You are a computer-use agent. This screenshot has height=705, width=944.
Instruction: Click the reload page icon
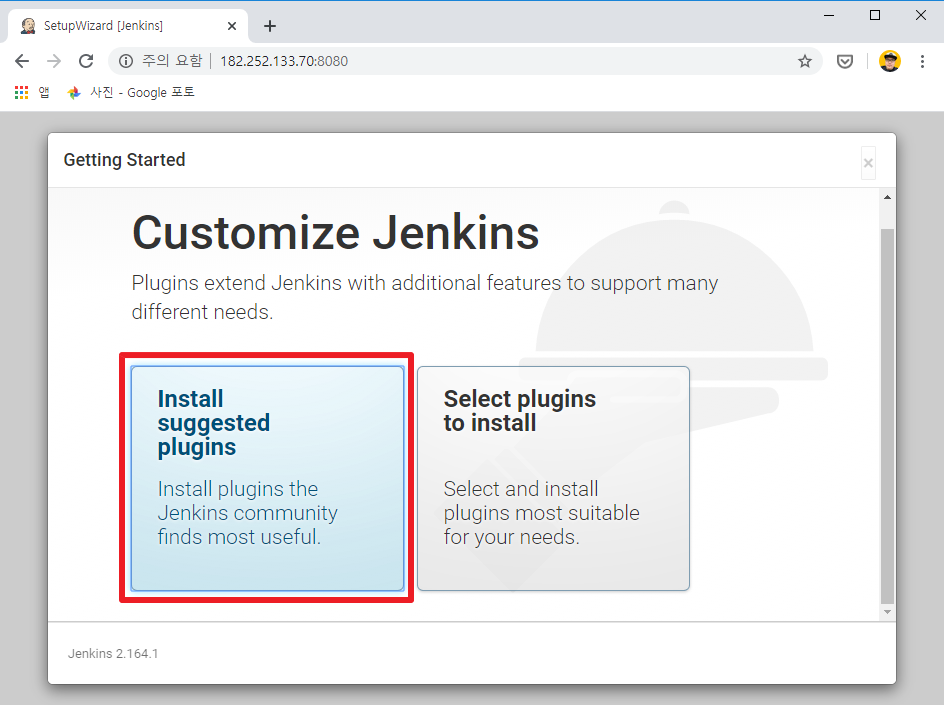click(x=86, y=61)
